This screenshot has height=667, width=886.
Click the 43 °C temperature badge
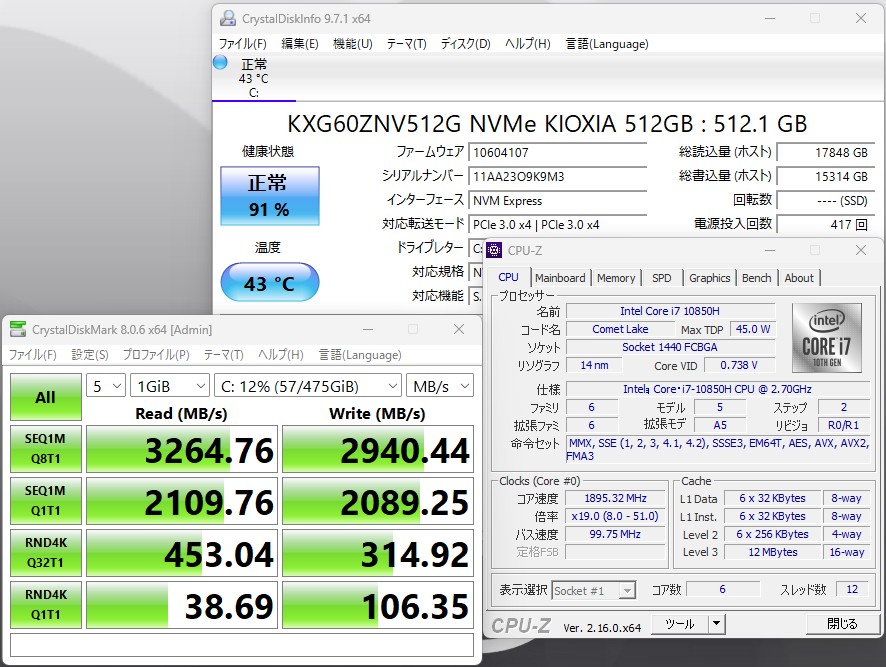[x=269, y=283]
